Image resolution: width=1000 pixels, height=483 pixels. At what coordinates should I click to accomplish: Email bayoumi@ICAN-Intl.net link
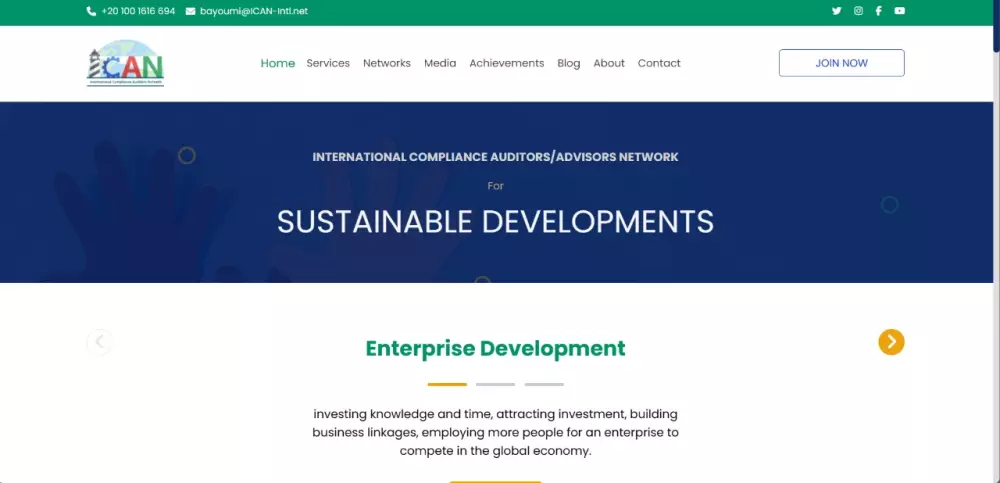click(x=254, y=11)
